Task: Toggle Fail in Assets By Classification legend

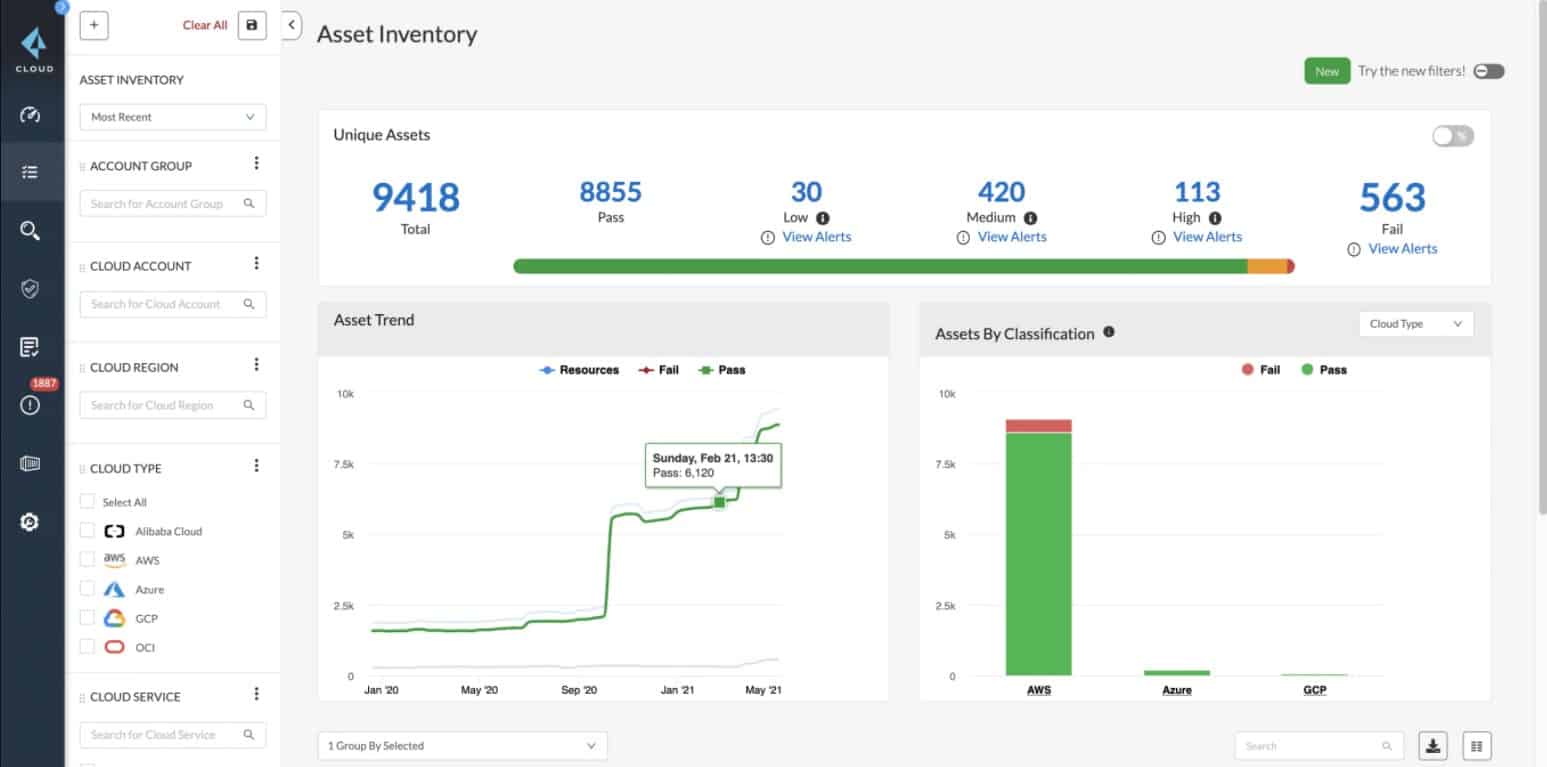Action: pyautogui.click(x=1260, y=370)
